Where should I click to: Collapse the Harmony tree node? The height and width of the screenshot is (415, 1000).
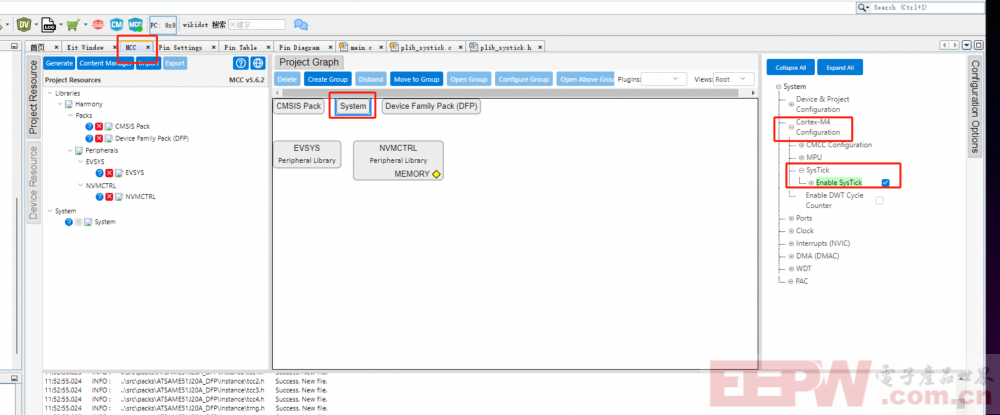pyautogui.click(x=60, y=104)
